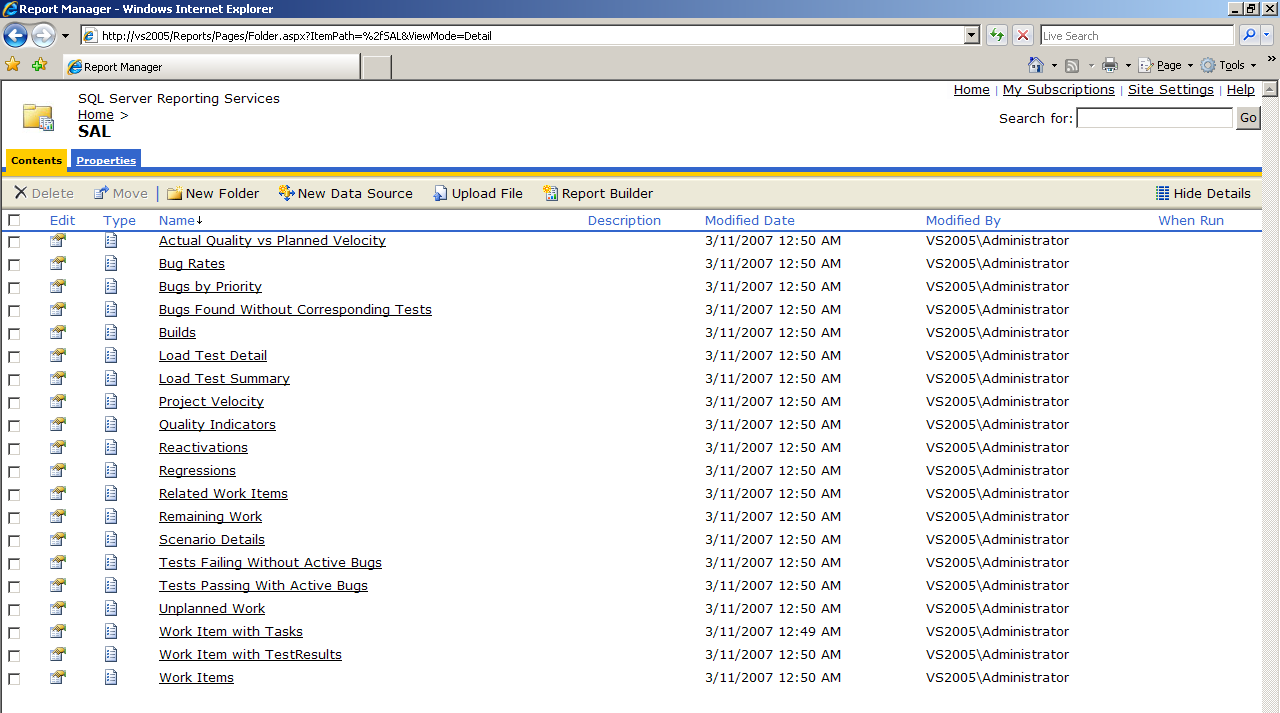Open Tests Passing With Active Bugs report
This screenshot has height=713, width=1280.
[263, 585]
